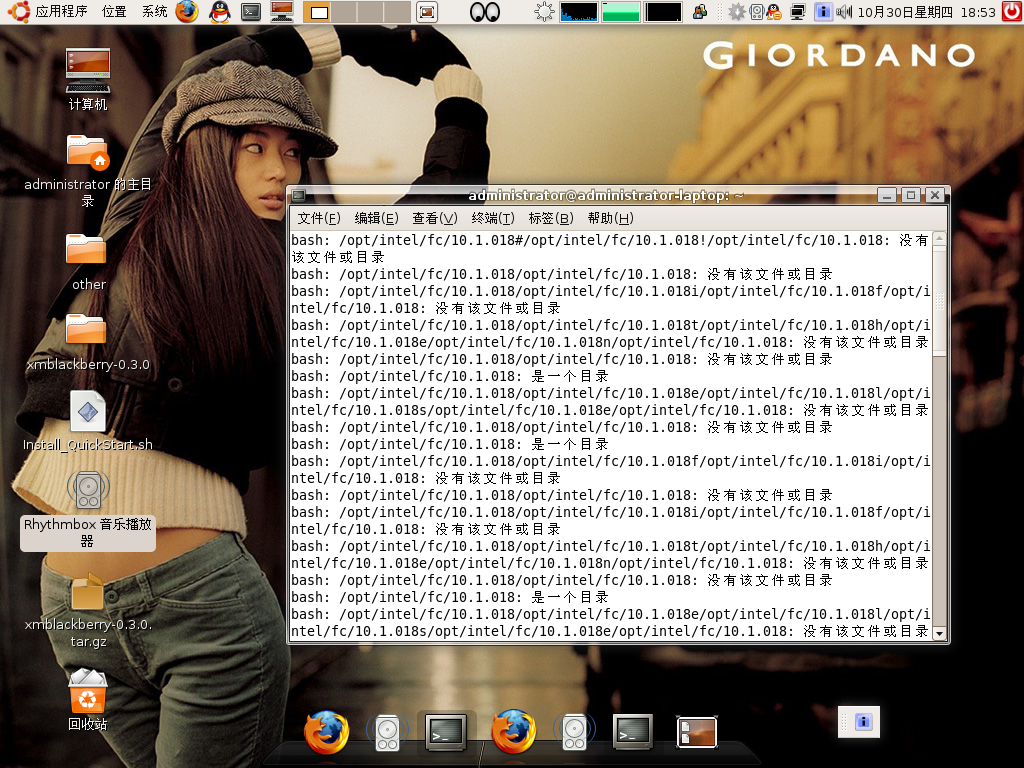Click the desktop-files thumbnail icon in bottom dock
Image resolution: width=1024 pixels, height=768 pixels.
[x=697, y=731]
